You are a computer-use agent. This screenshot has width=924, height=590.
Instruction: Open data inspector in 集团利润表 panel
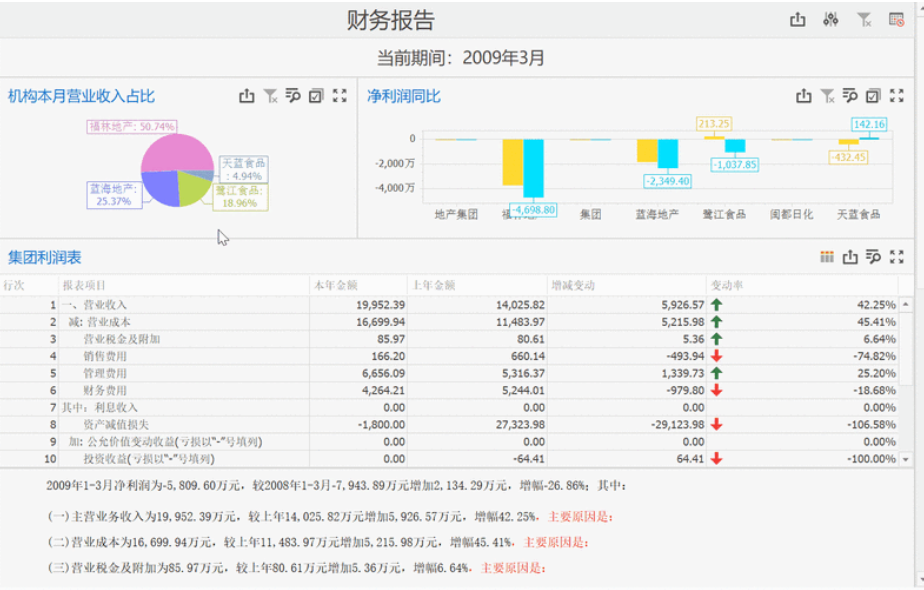(873, 256)
